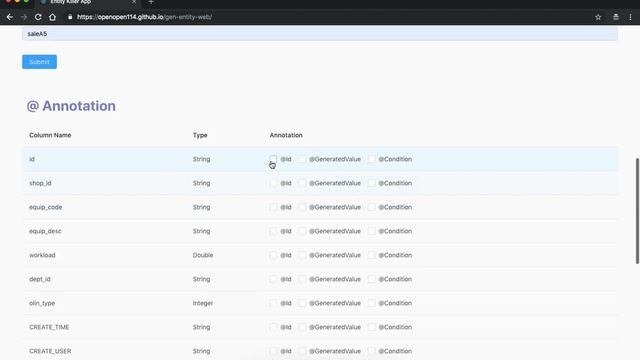Image resolution: width=640 pixels, height=360 pixels.
Task: Check @Condition for CREATE_USER row
Action: [x=371, y=351]
